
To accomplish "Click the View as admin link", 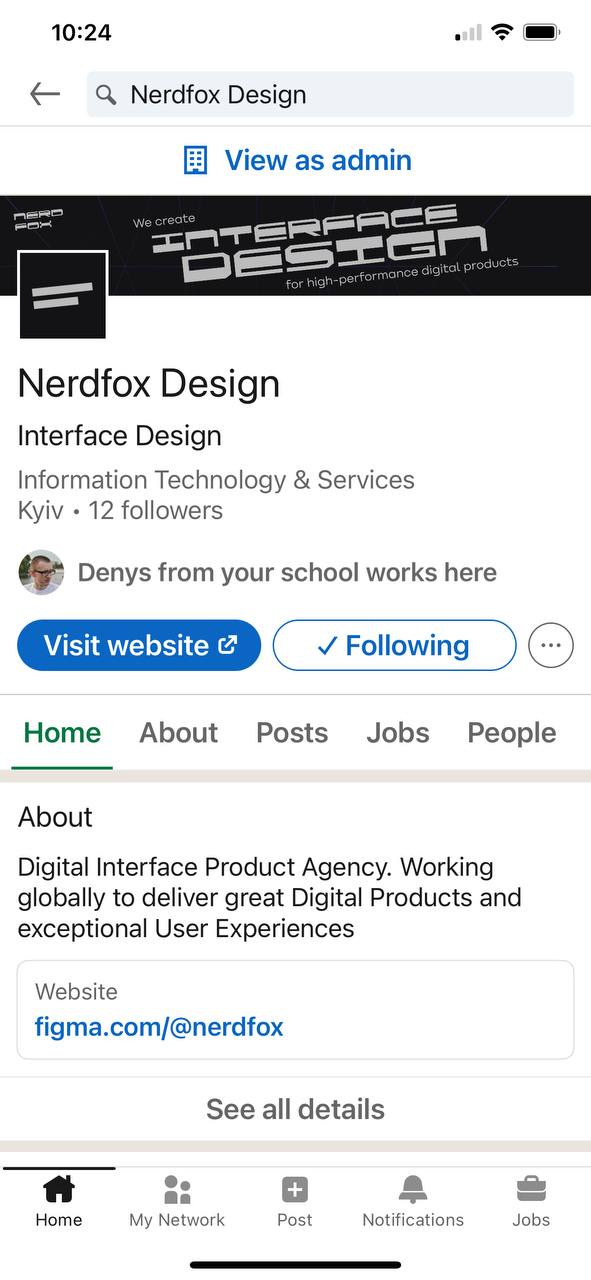I will coord(318,160).
